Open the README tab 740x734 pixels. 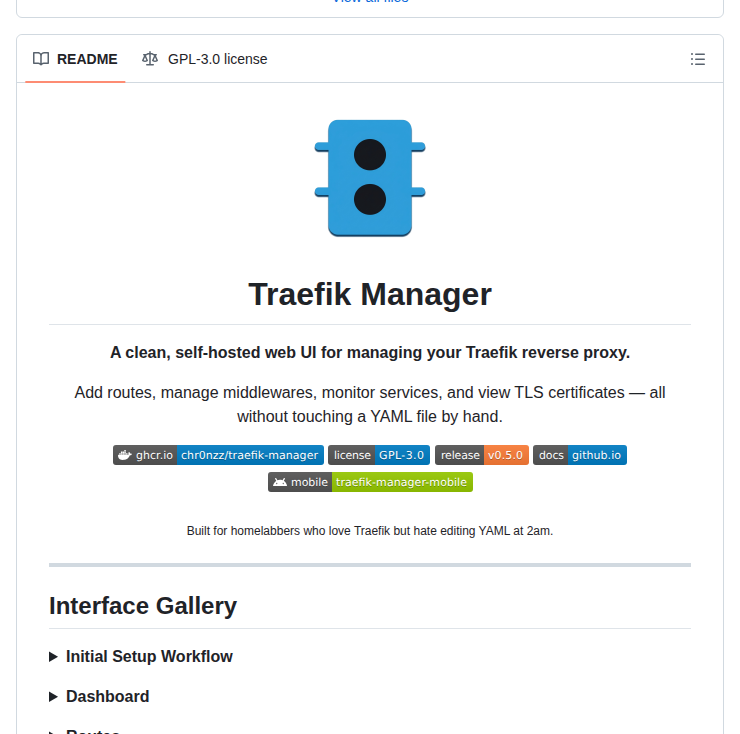pyautogui.click(x=75, y=59)
